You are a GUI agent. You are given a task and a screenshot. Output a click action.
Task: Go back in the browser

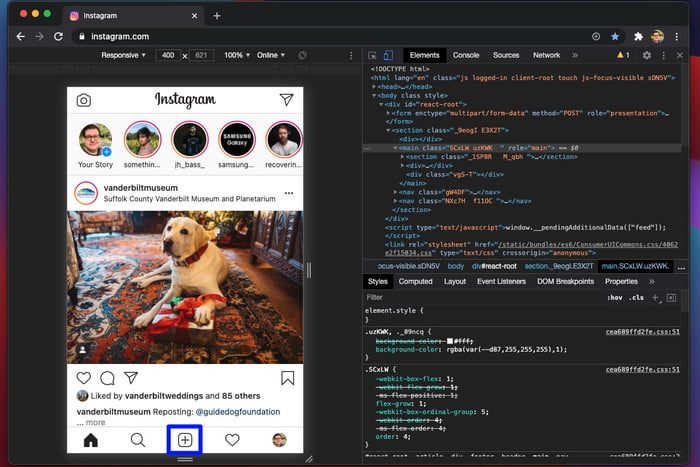[x=21, y=37]
